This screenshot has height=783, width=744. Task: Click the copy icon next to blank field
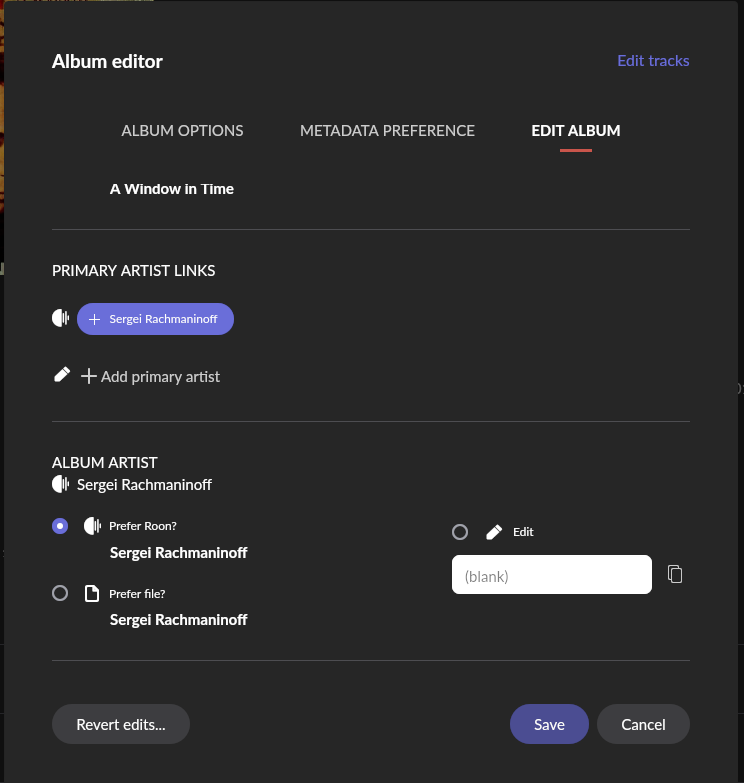tap(675, 574)
